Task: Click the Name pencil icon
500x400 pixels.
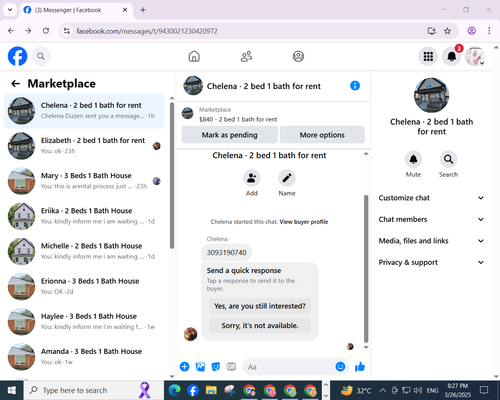Action: (x=287, y=178)
